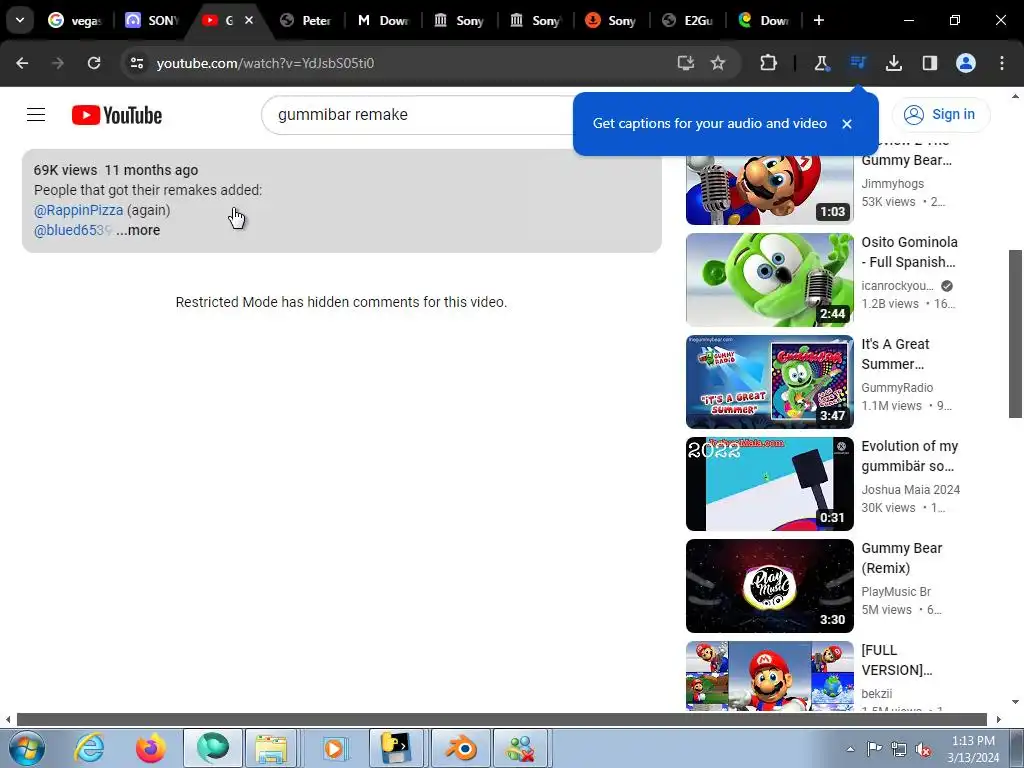The height and width of the screenshot is (768, 1024).
Task: Switch to the SONY tab
Action: pos(152,20)
